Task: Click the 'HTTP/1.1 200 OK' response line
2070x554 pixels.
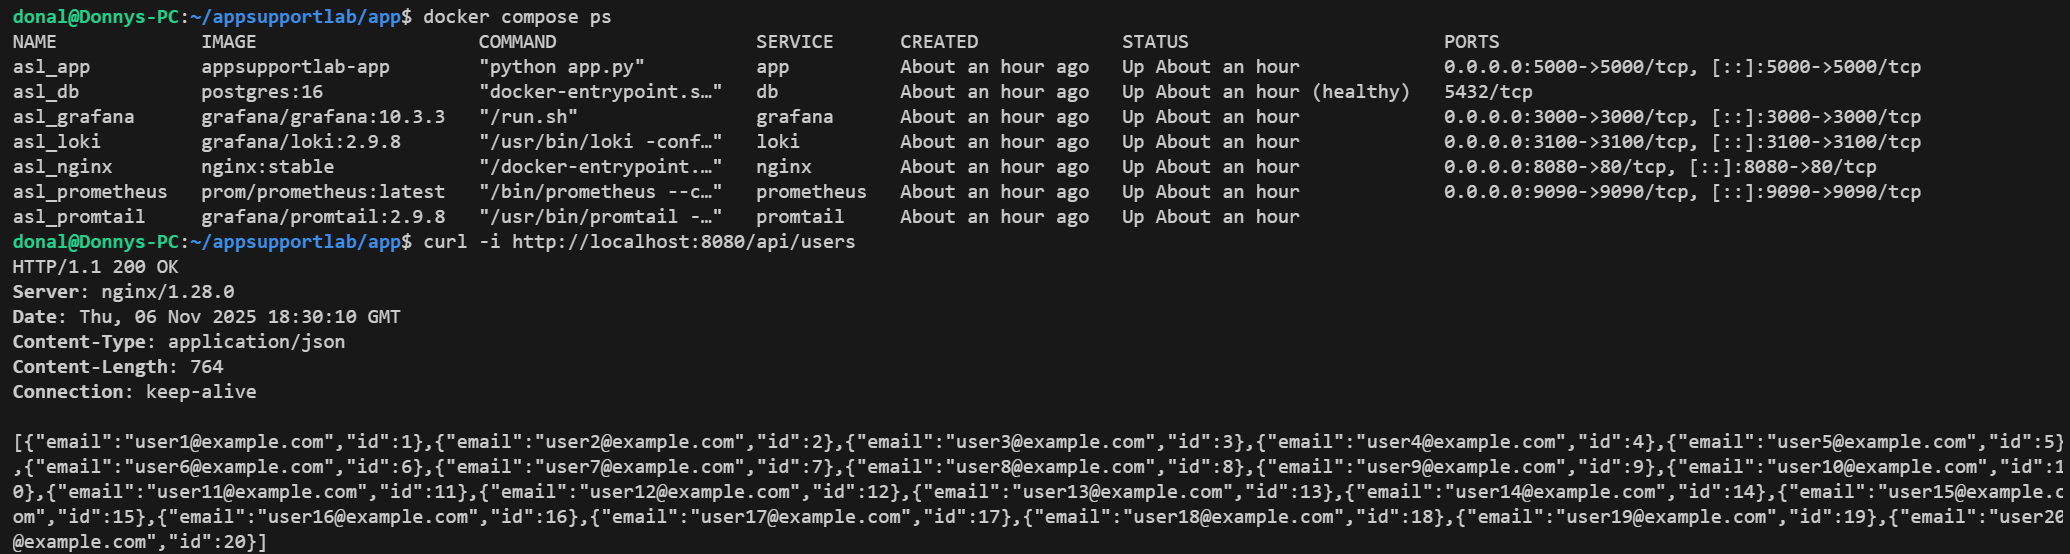Action: click(x=95, y=267)
